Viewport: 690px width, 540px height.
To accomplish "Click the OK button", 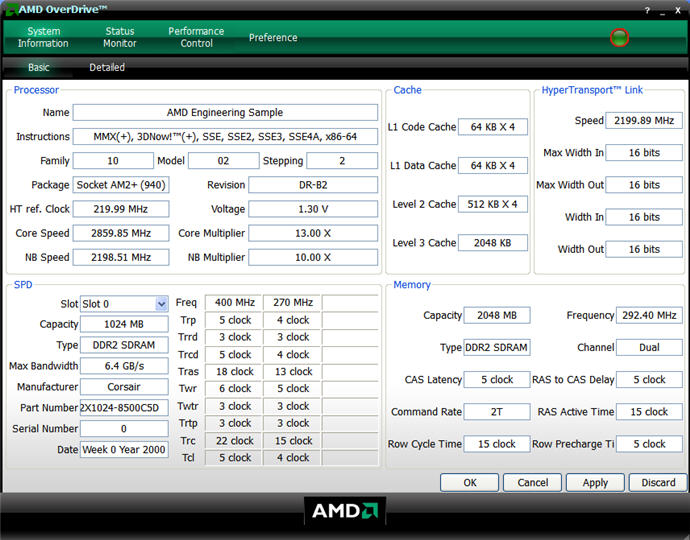I will tap(470, 482).
